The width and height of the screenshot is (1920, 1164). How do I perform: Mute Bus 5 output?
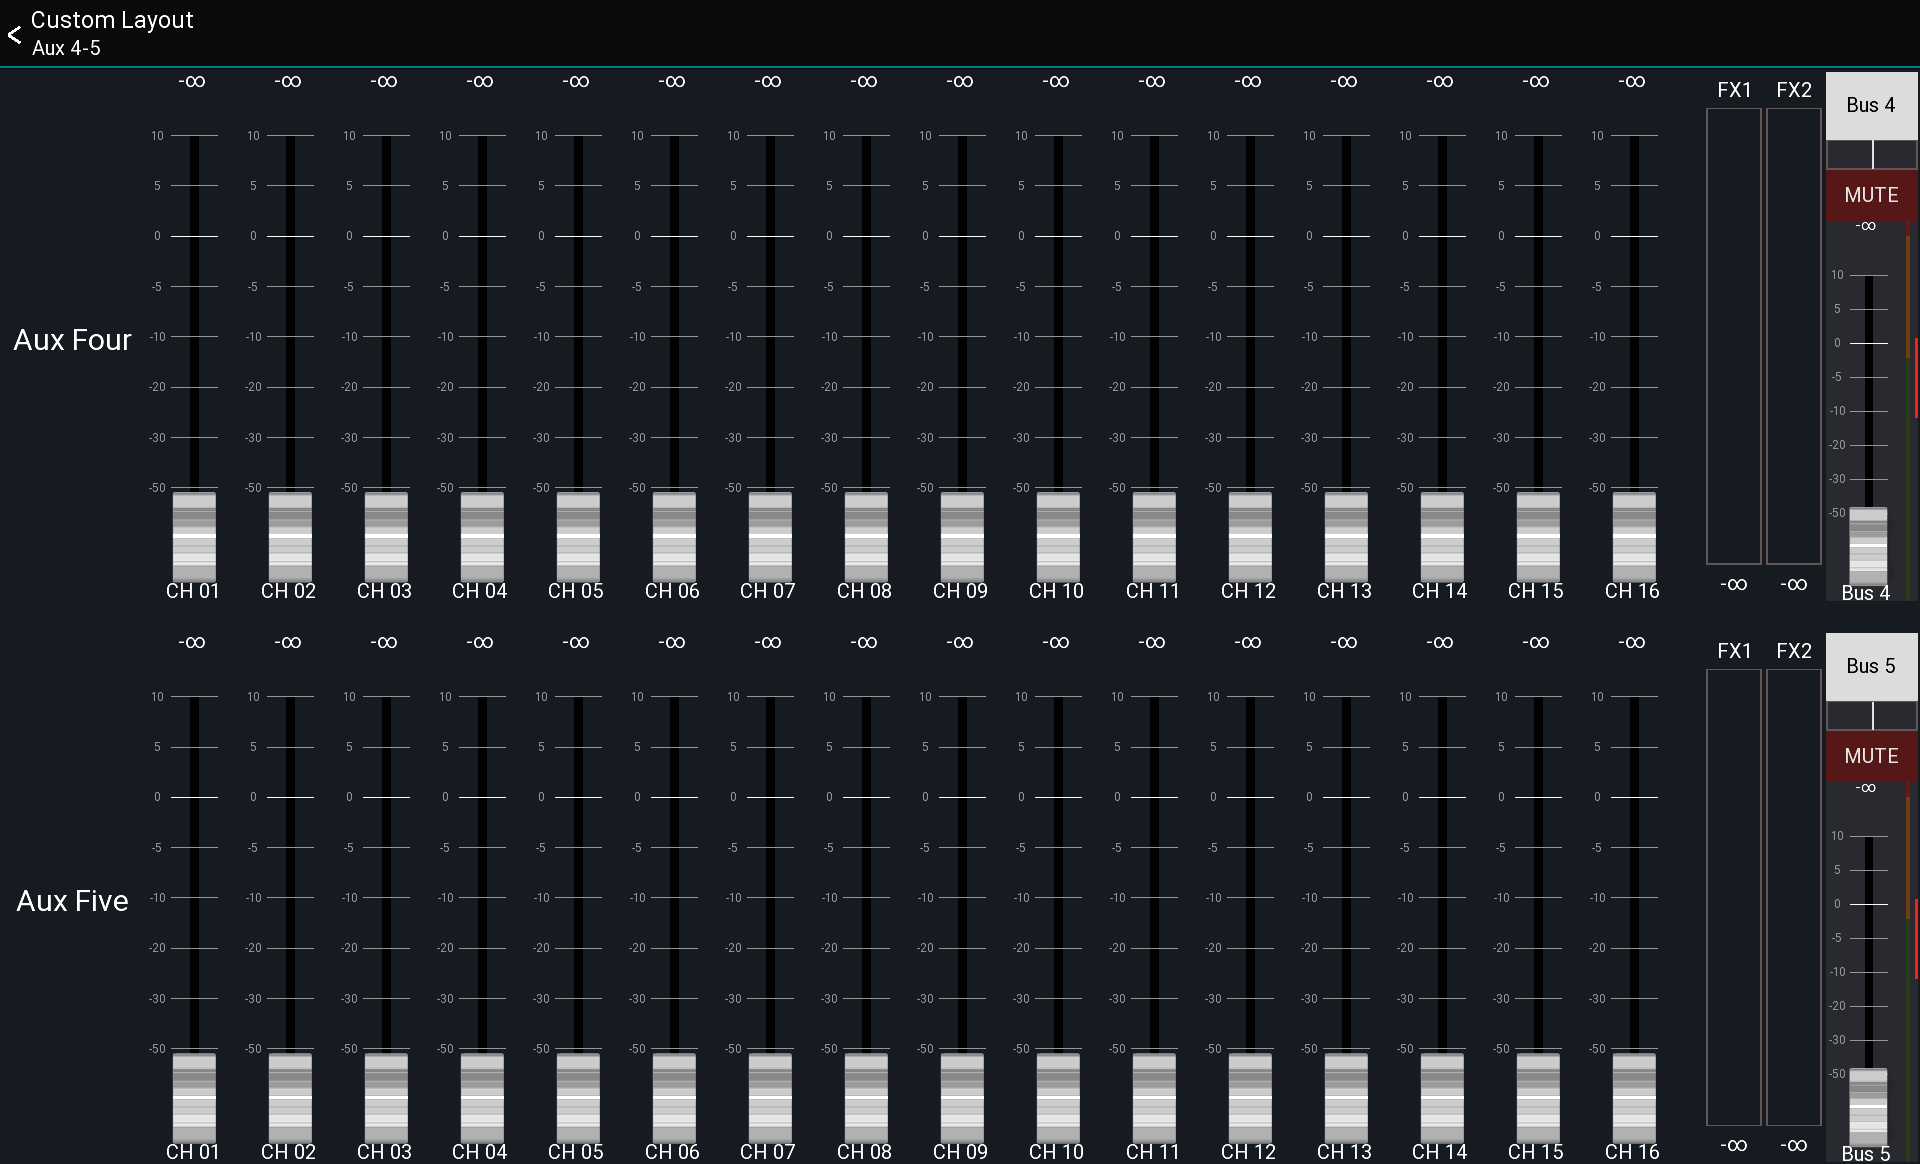coord(1871,756)
